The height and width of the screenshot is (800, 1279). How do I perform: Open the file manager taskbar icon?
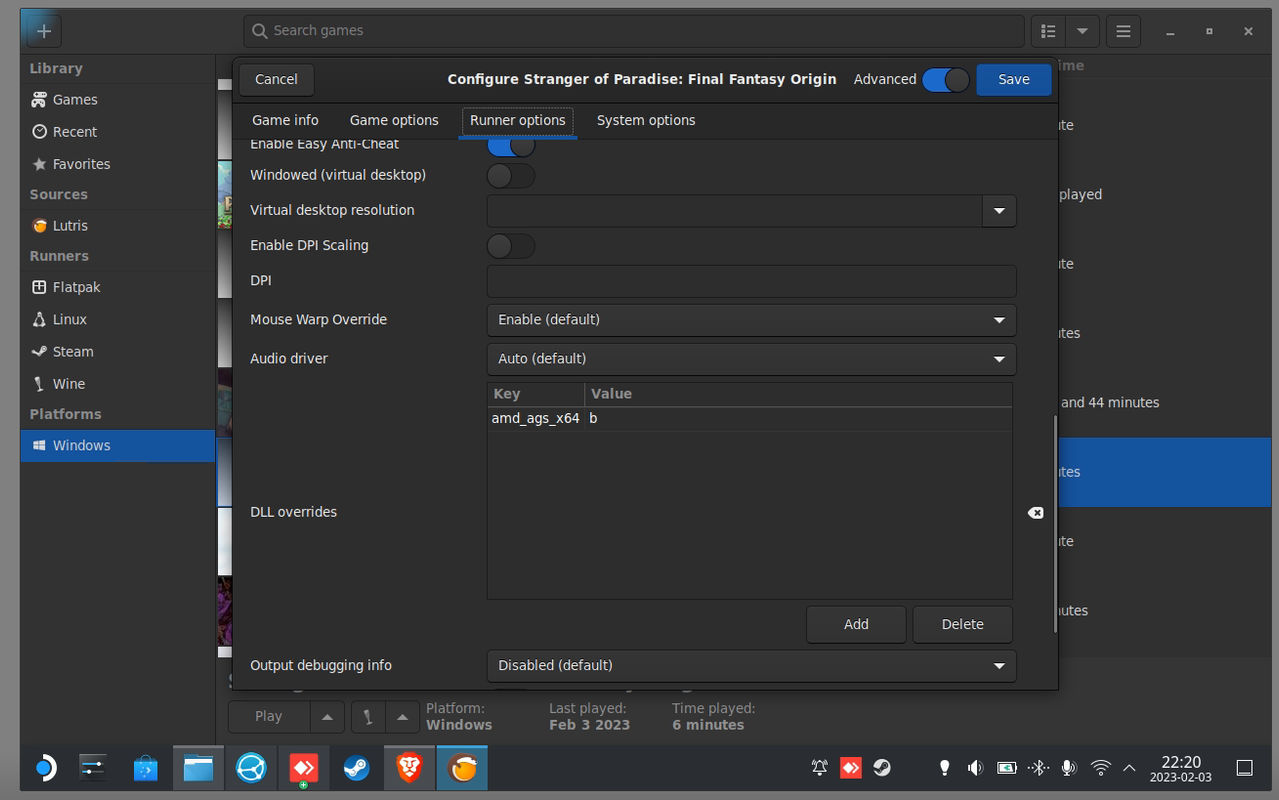click(x=198, y=768)
